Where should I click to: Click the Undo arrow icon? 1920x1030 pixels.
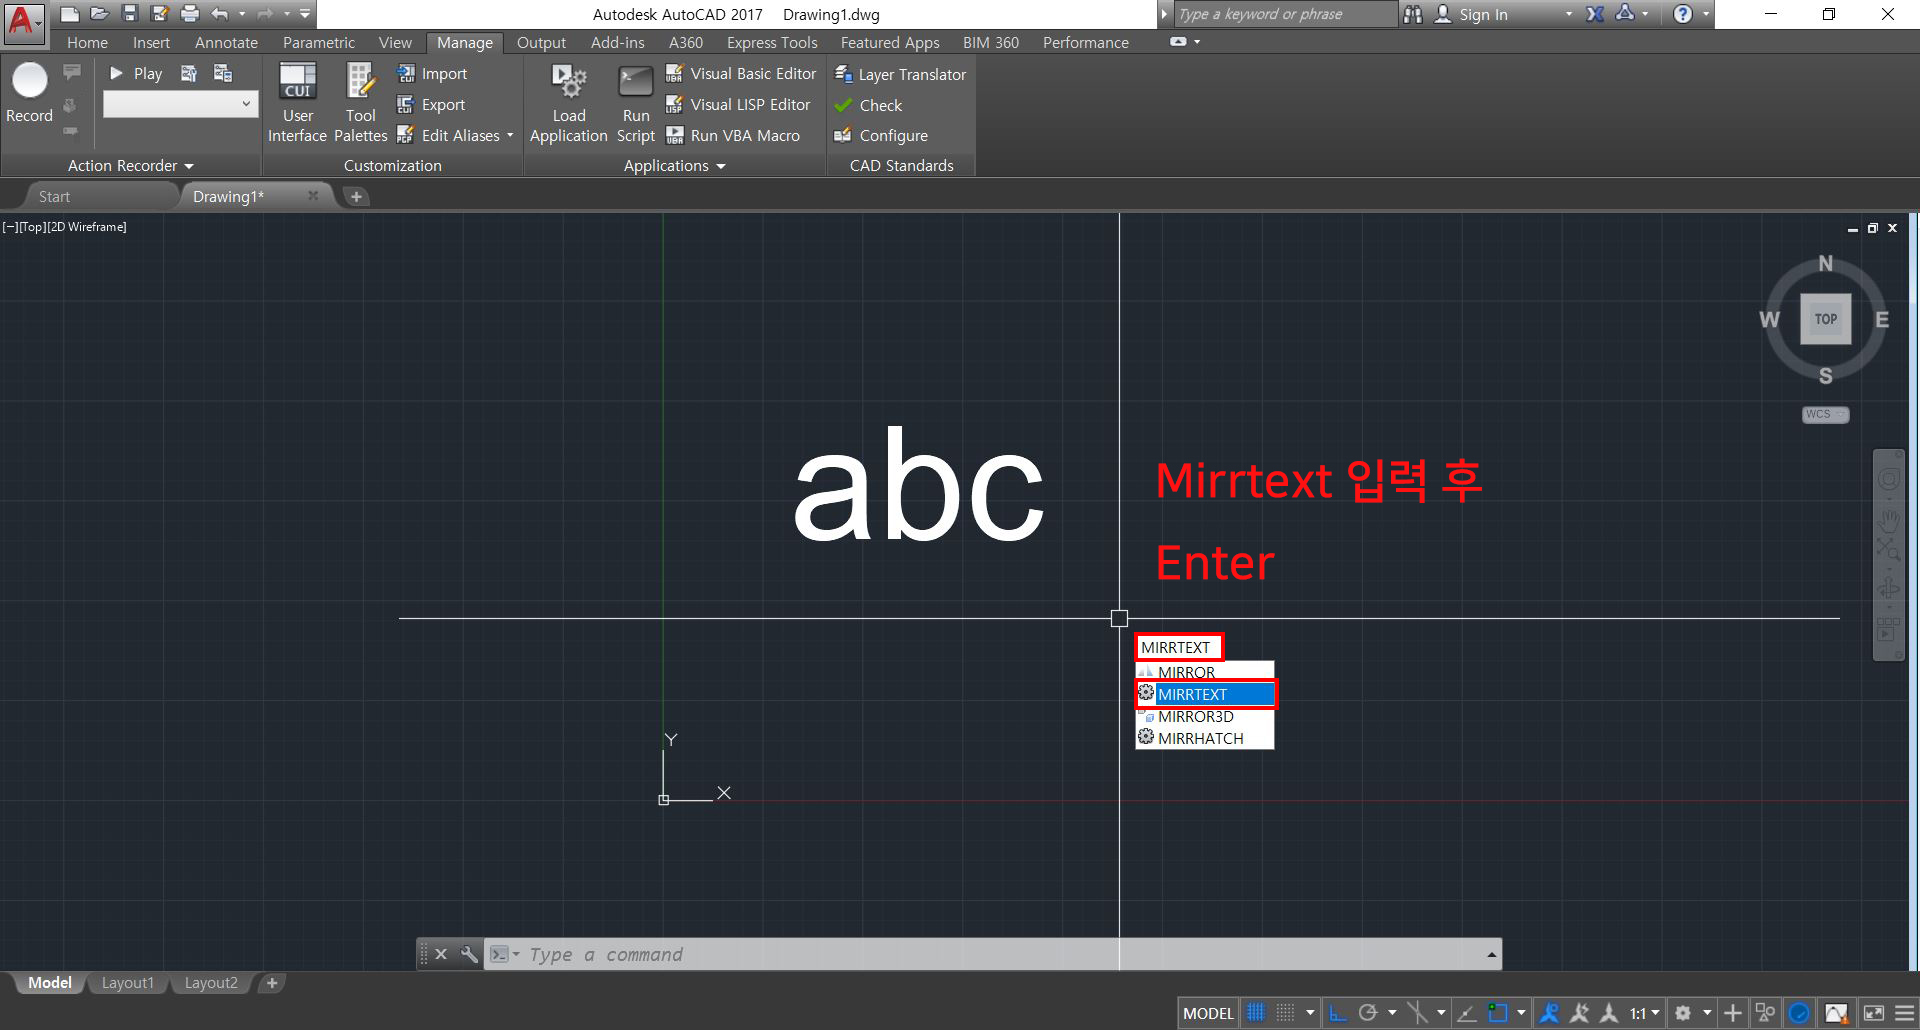click(x=220, y=14)
